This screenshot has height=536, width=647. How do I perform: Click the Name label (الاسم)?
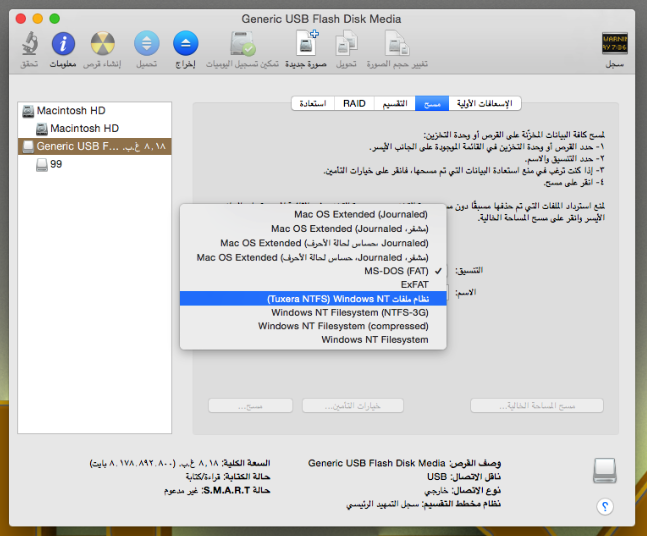point(465,293)
